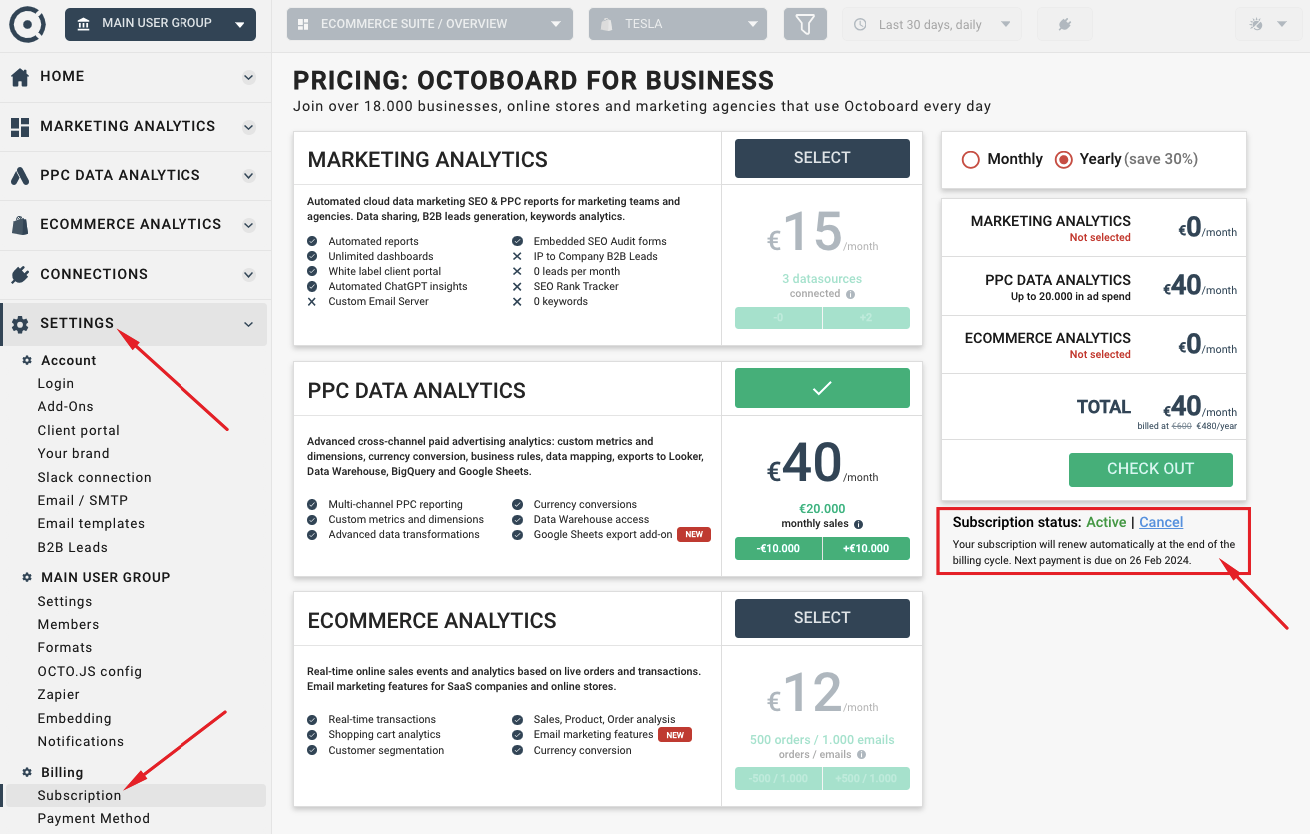Open Embedding settings item
This screenshot has height=834, width=1310.
(x=75, y=718)
